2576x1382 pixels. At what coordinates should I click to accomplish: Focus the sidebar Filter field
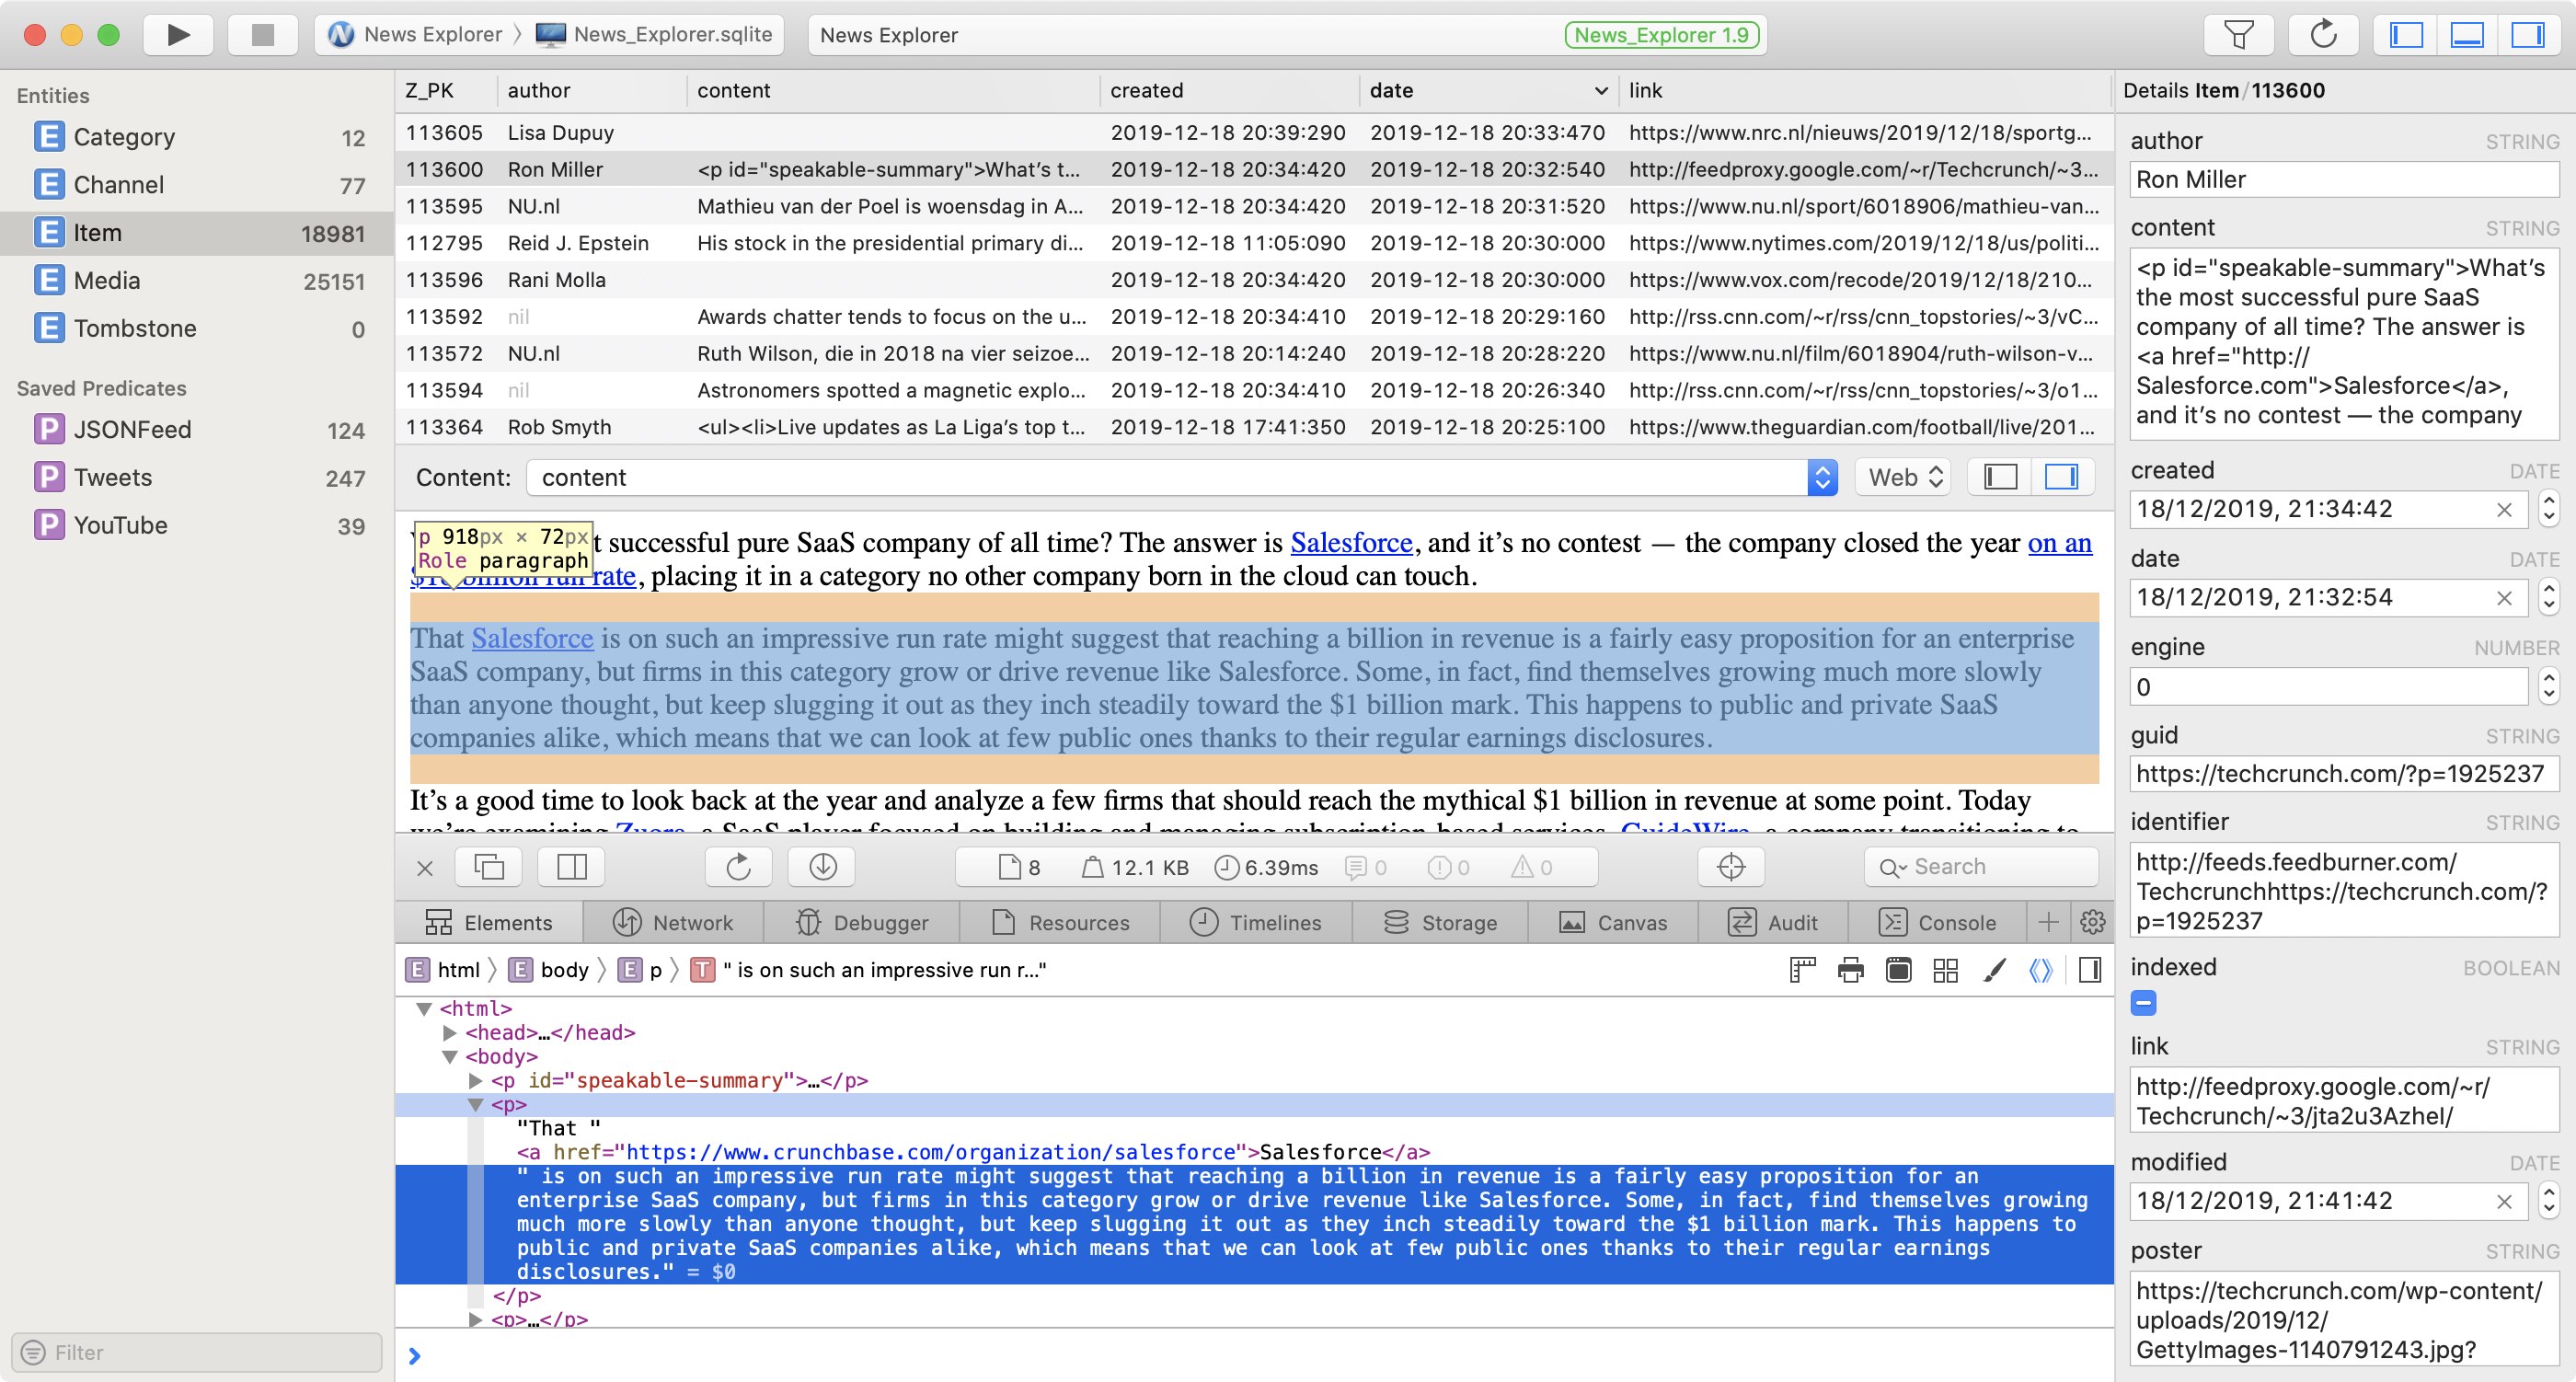click(197, 1352)
